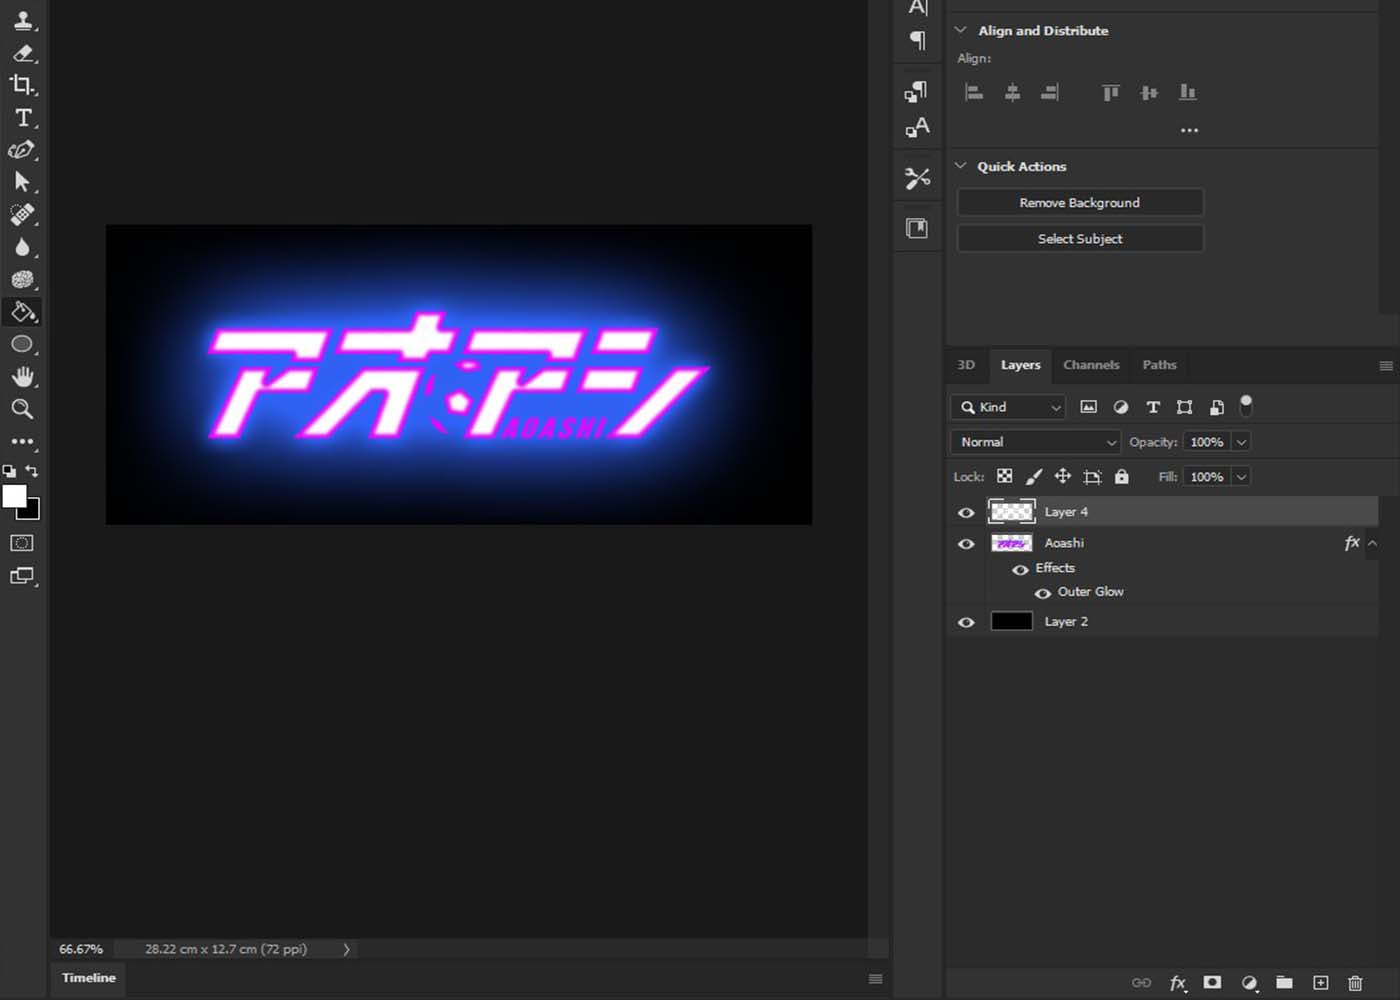Toggle Outer Glow effect visibility
Image resolution: width=1400 pixels, height=1000 pixels.
click(x=1043, y=593)
